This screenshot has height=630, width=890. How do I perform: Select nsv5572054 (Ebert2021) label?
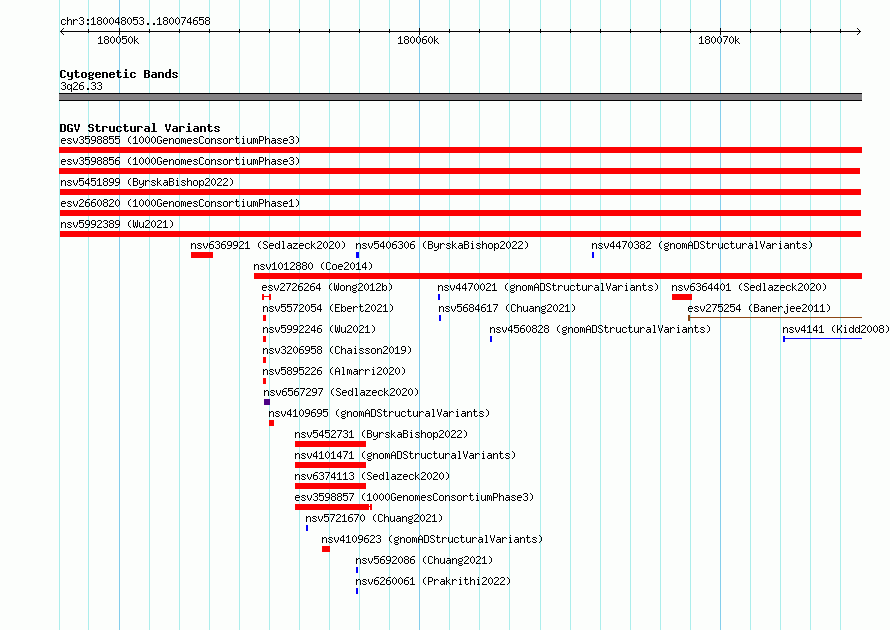coord(328,308)
